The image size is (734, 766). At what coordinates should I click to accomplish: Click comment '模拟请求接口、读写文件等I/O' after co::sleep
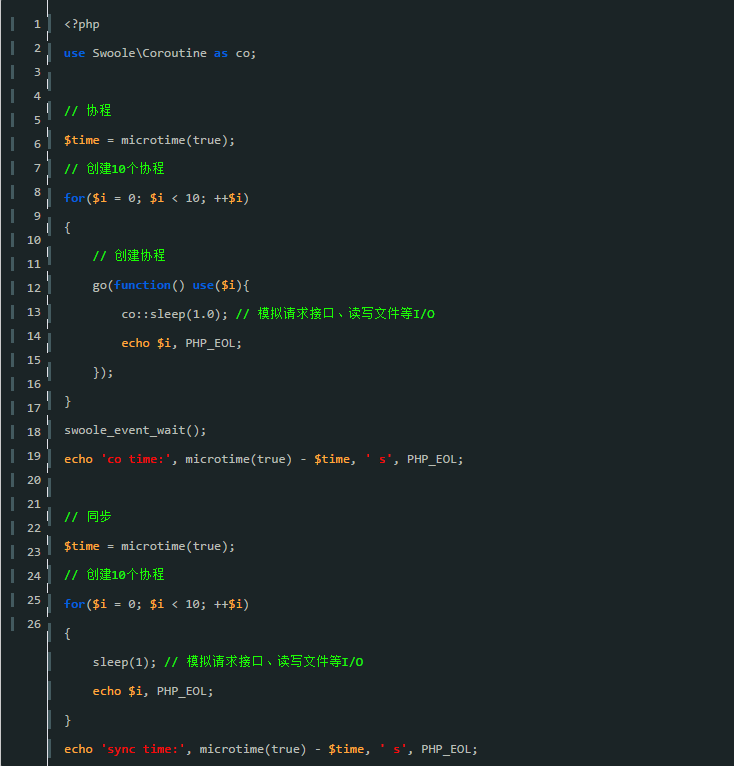[346, 314]
